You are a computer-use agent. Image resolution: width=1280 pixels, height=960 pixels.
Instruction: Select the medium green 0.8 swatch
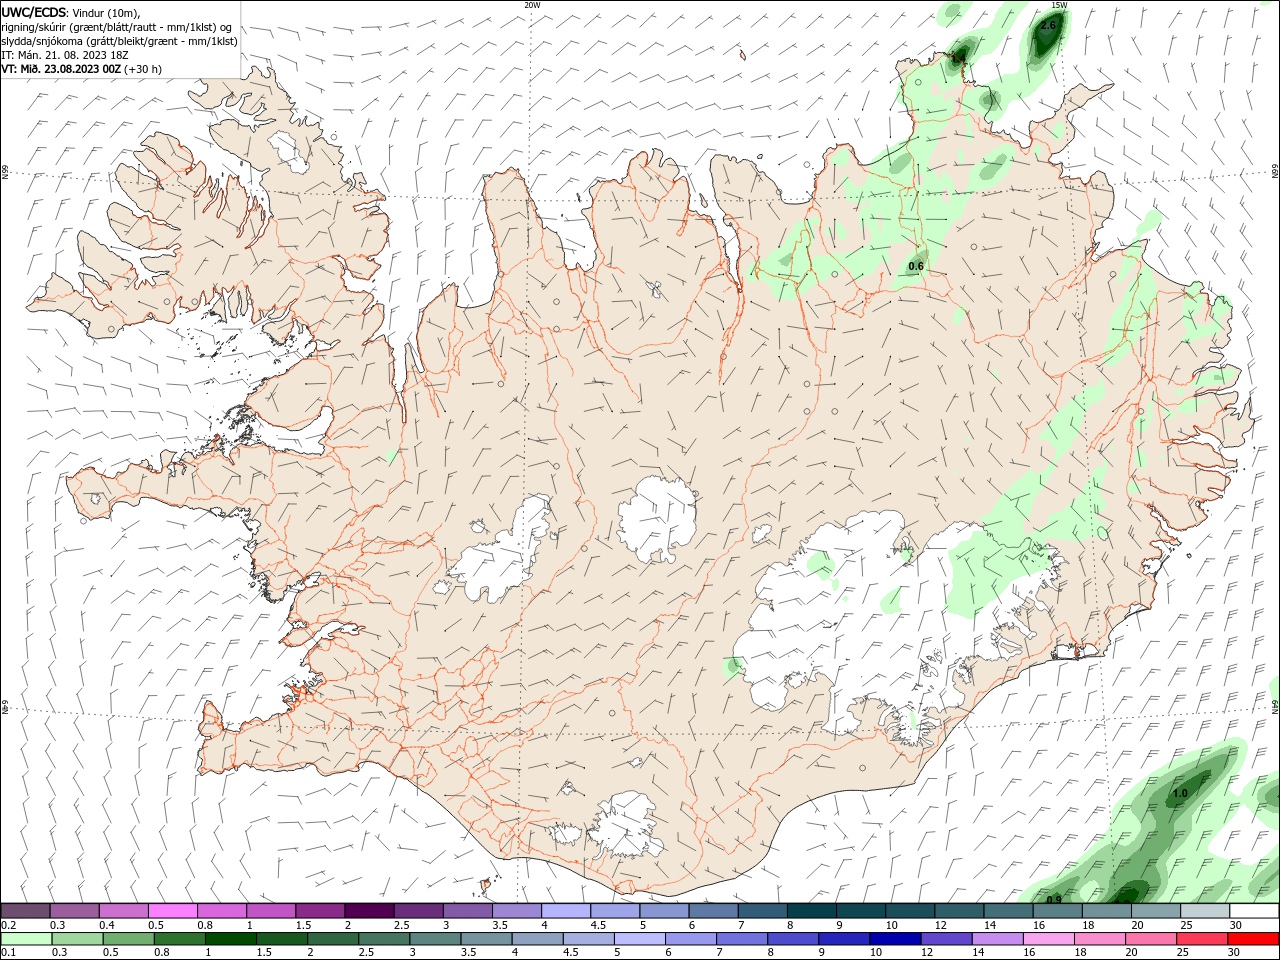coord(180,938)
